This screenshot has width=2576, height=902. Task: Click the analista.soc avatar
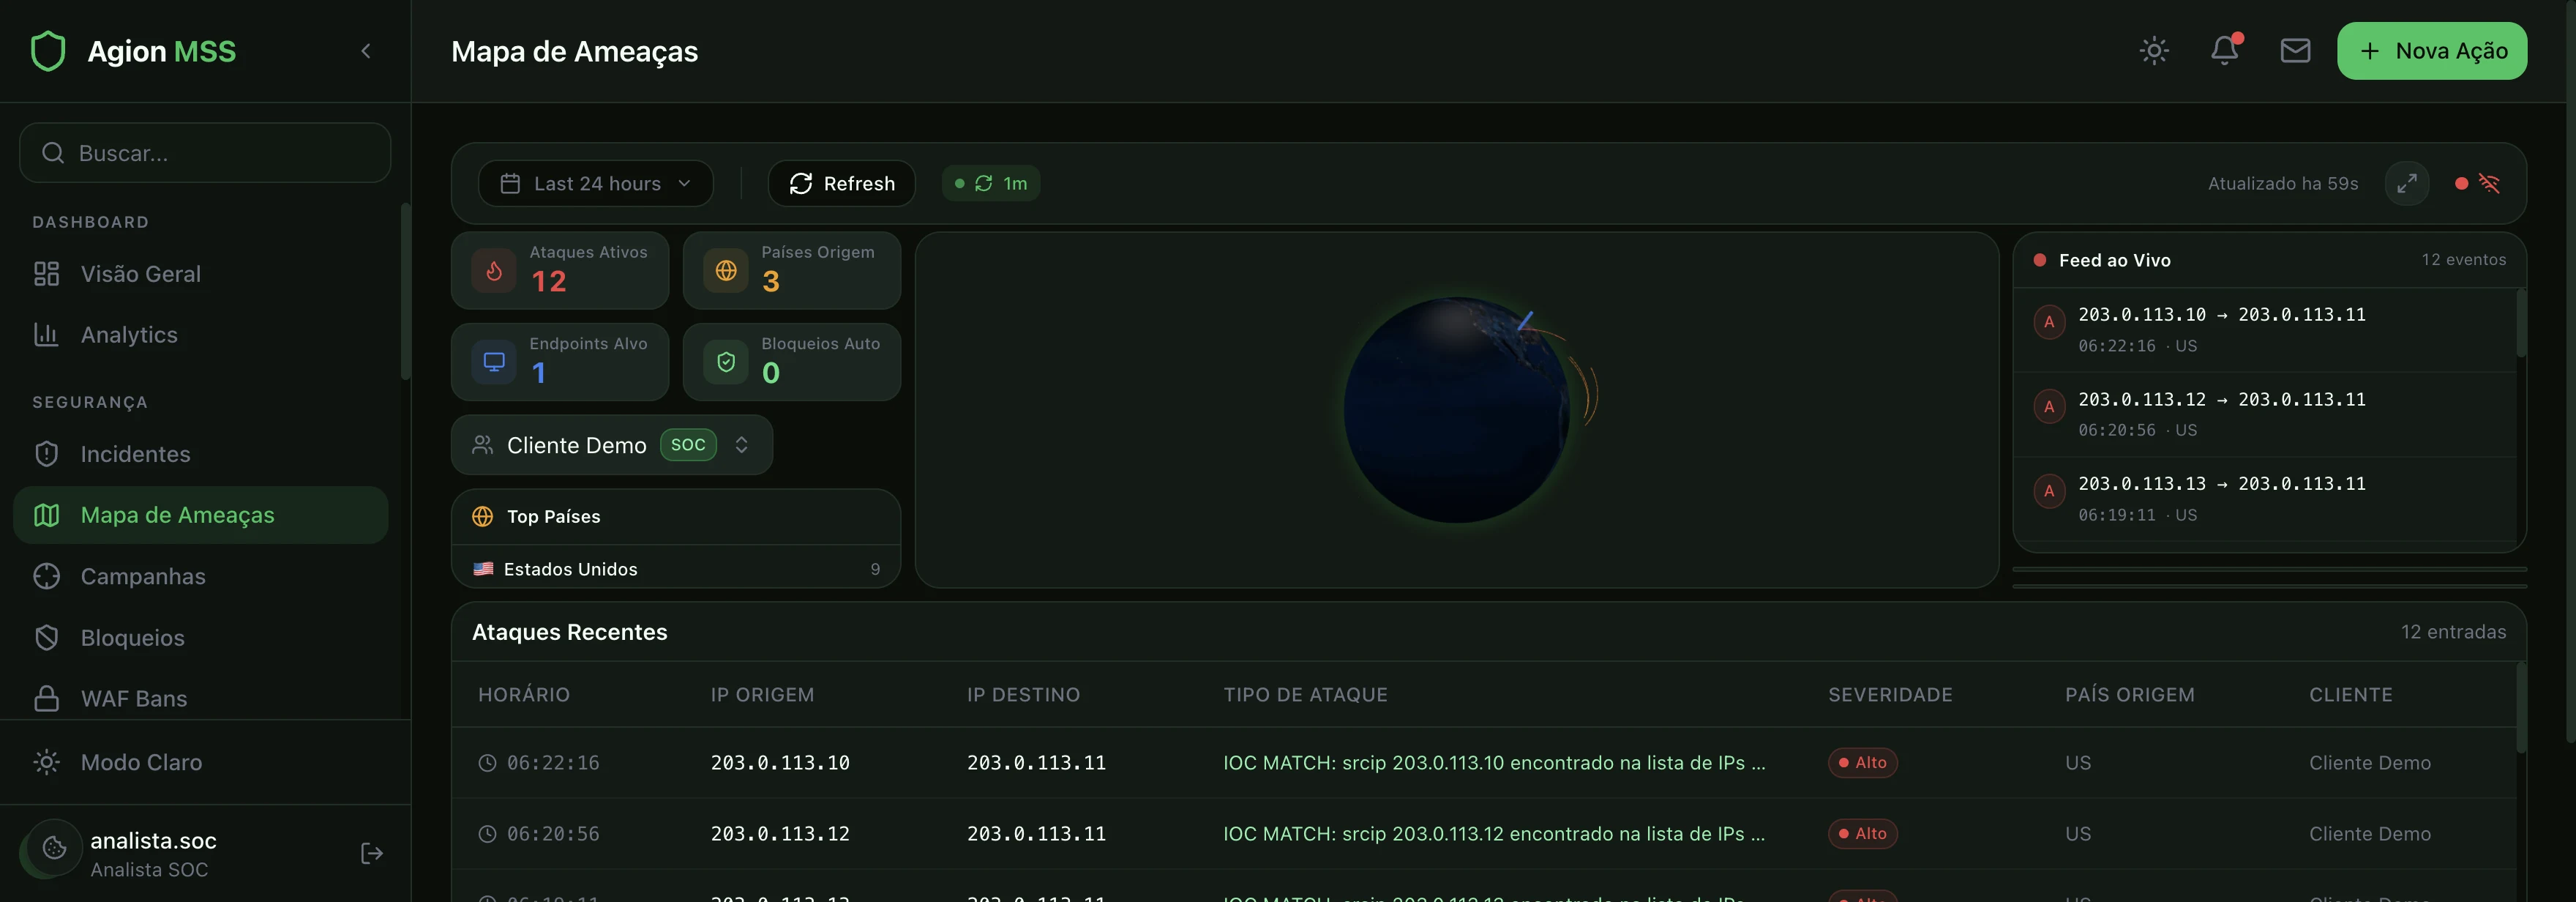coord(54,849)
